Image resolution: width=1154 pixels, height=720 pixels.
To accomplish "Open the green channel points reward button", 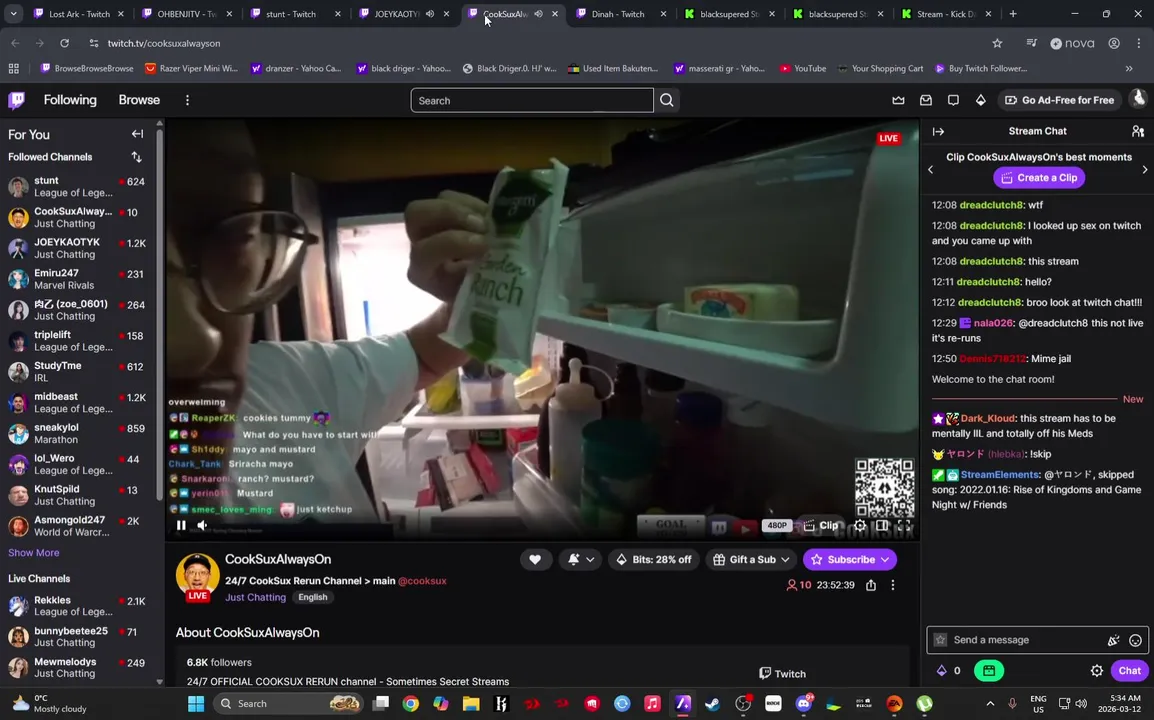I will coord(988,671).
